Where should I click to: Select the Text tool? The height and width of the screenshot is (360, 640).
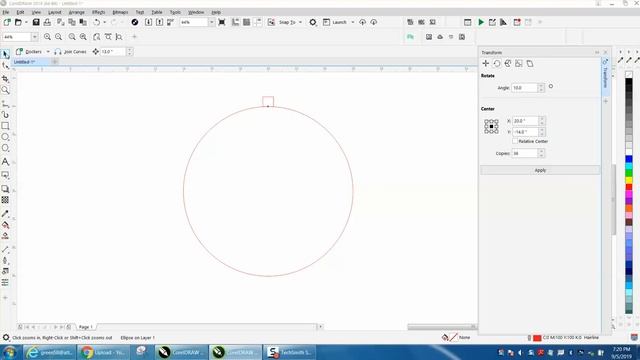click(x=5, y=162)
